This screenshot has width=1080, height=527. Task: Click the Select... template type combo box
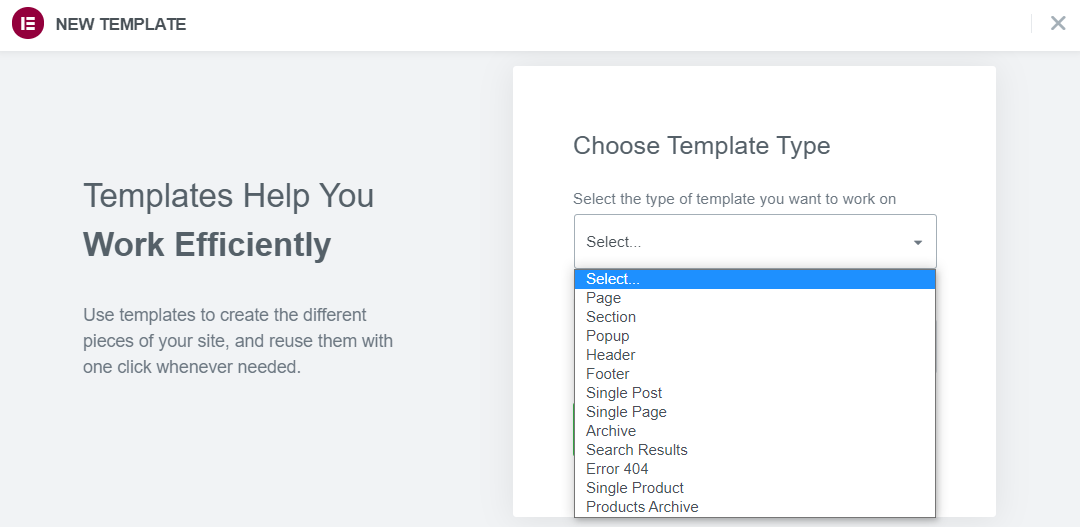click(x=755, y=242)
